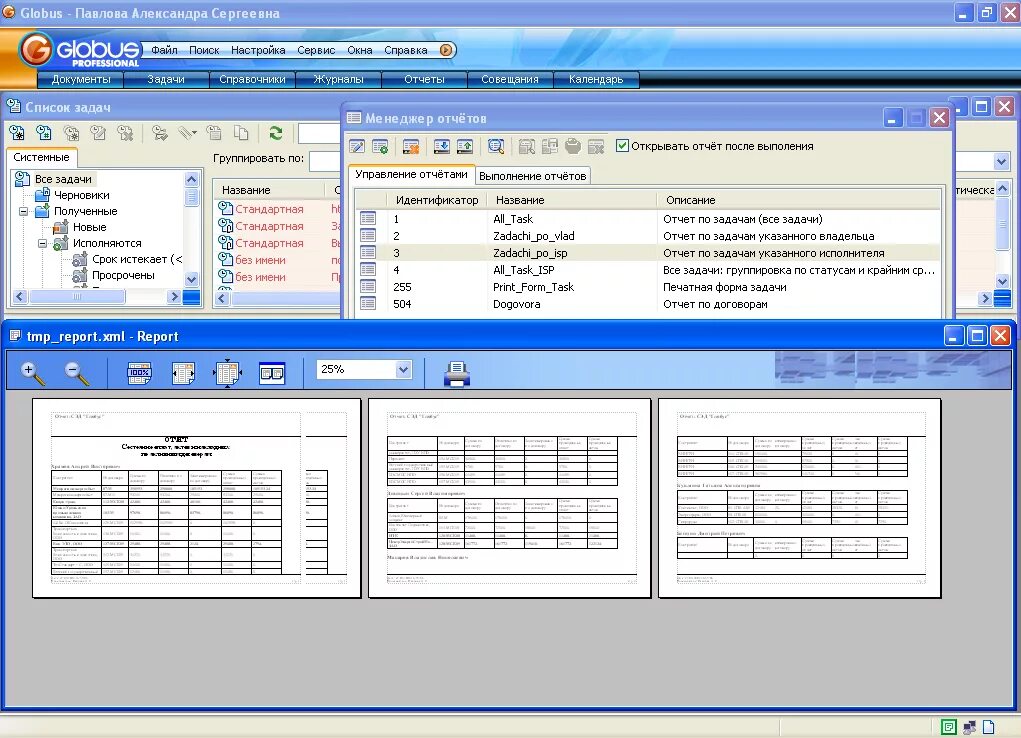Screen dimensions: 1021x738
Task: Open the Сервис menu
Action: 316,50
